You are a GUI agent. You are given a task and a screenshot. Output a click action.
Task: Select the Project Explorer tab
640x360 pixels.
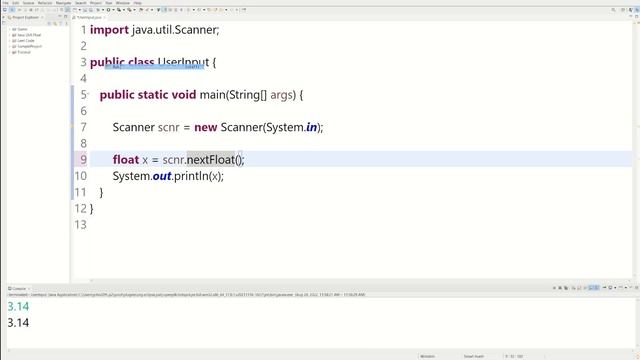tap(25, 18)
